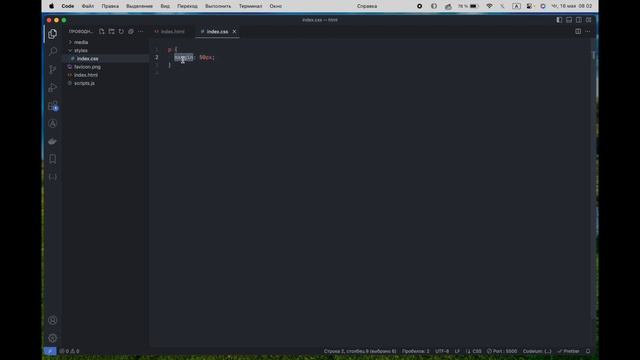Screen dimensions: 640x360
Task: Open the Выполнить menu
Action: click(218, 6)
